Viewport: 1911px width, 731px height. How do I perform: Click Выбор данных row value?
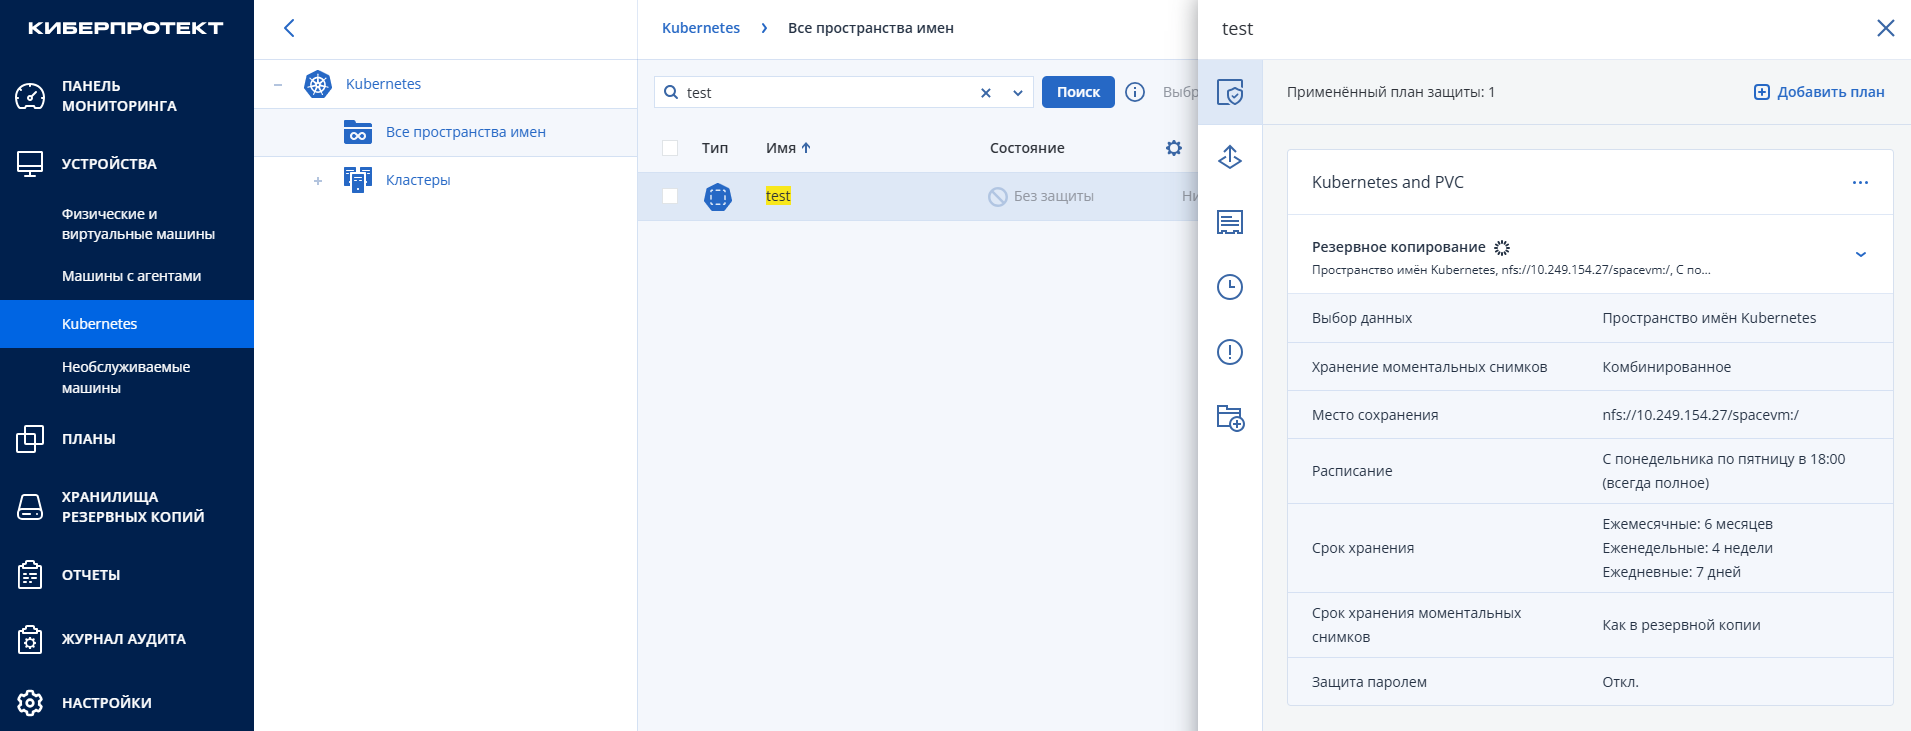pos(1709,318)
